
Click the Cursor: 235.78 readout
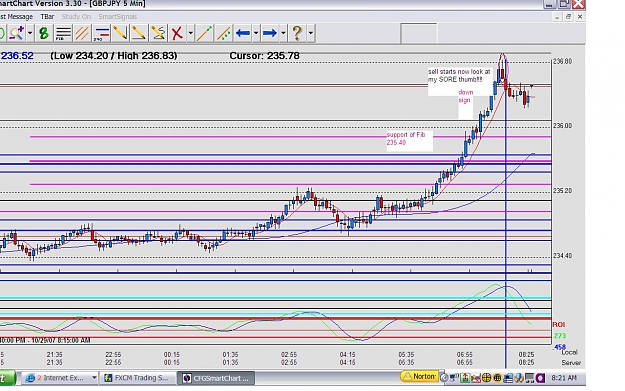click(x=264, y=56)
